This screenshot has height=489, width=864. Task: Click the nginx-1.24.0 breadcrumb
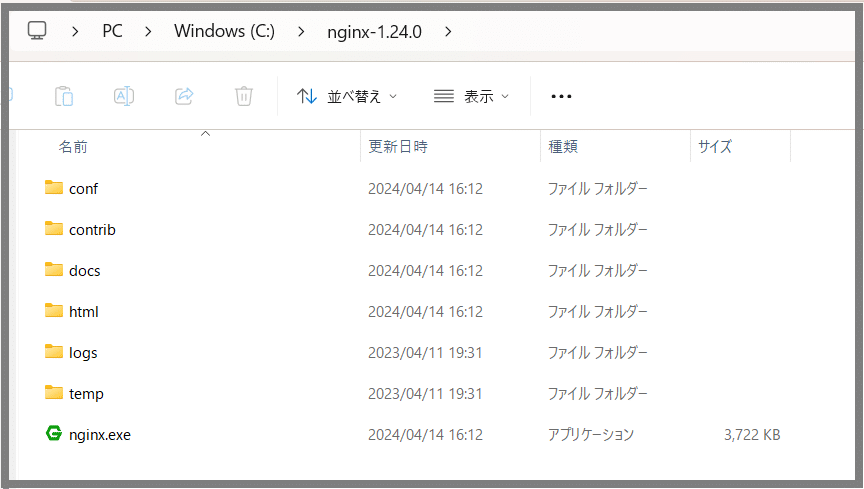click(374, 31)
